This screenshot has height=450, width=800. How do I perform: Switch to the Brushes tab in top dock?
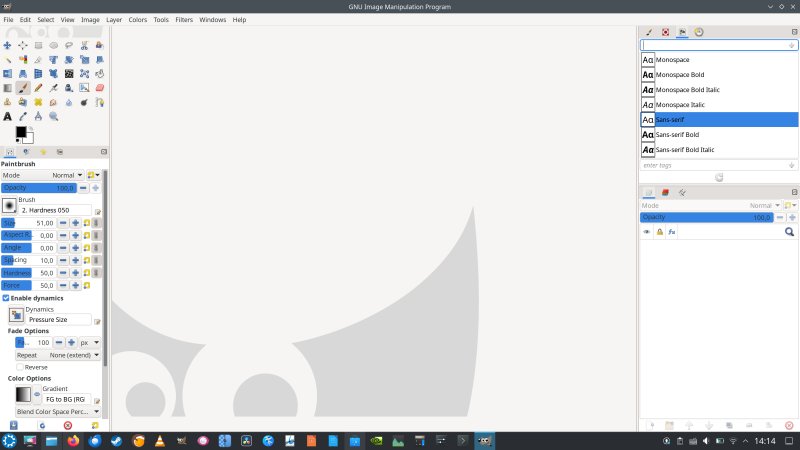[649, 32]
